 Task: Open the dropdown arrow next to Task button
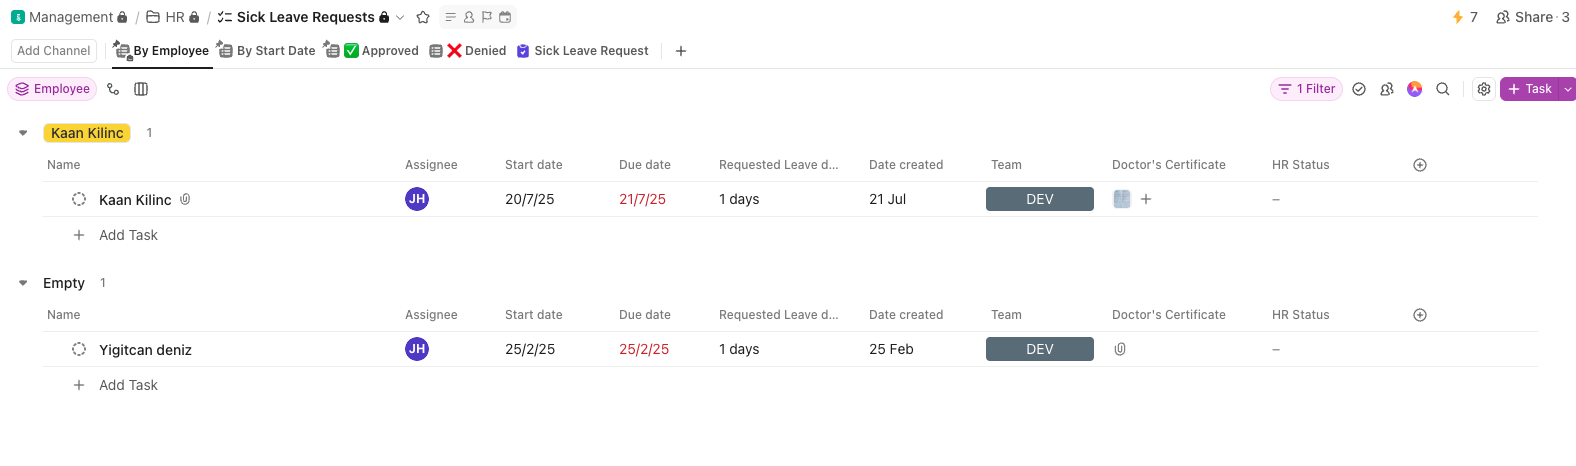pos(1568,89)
